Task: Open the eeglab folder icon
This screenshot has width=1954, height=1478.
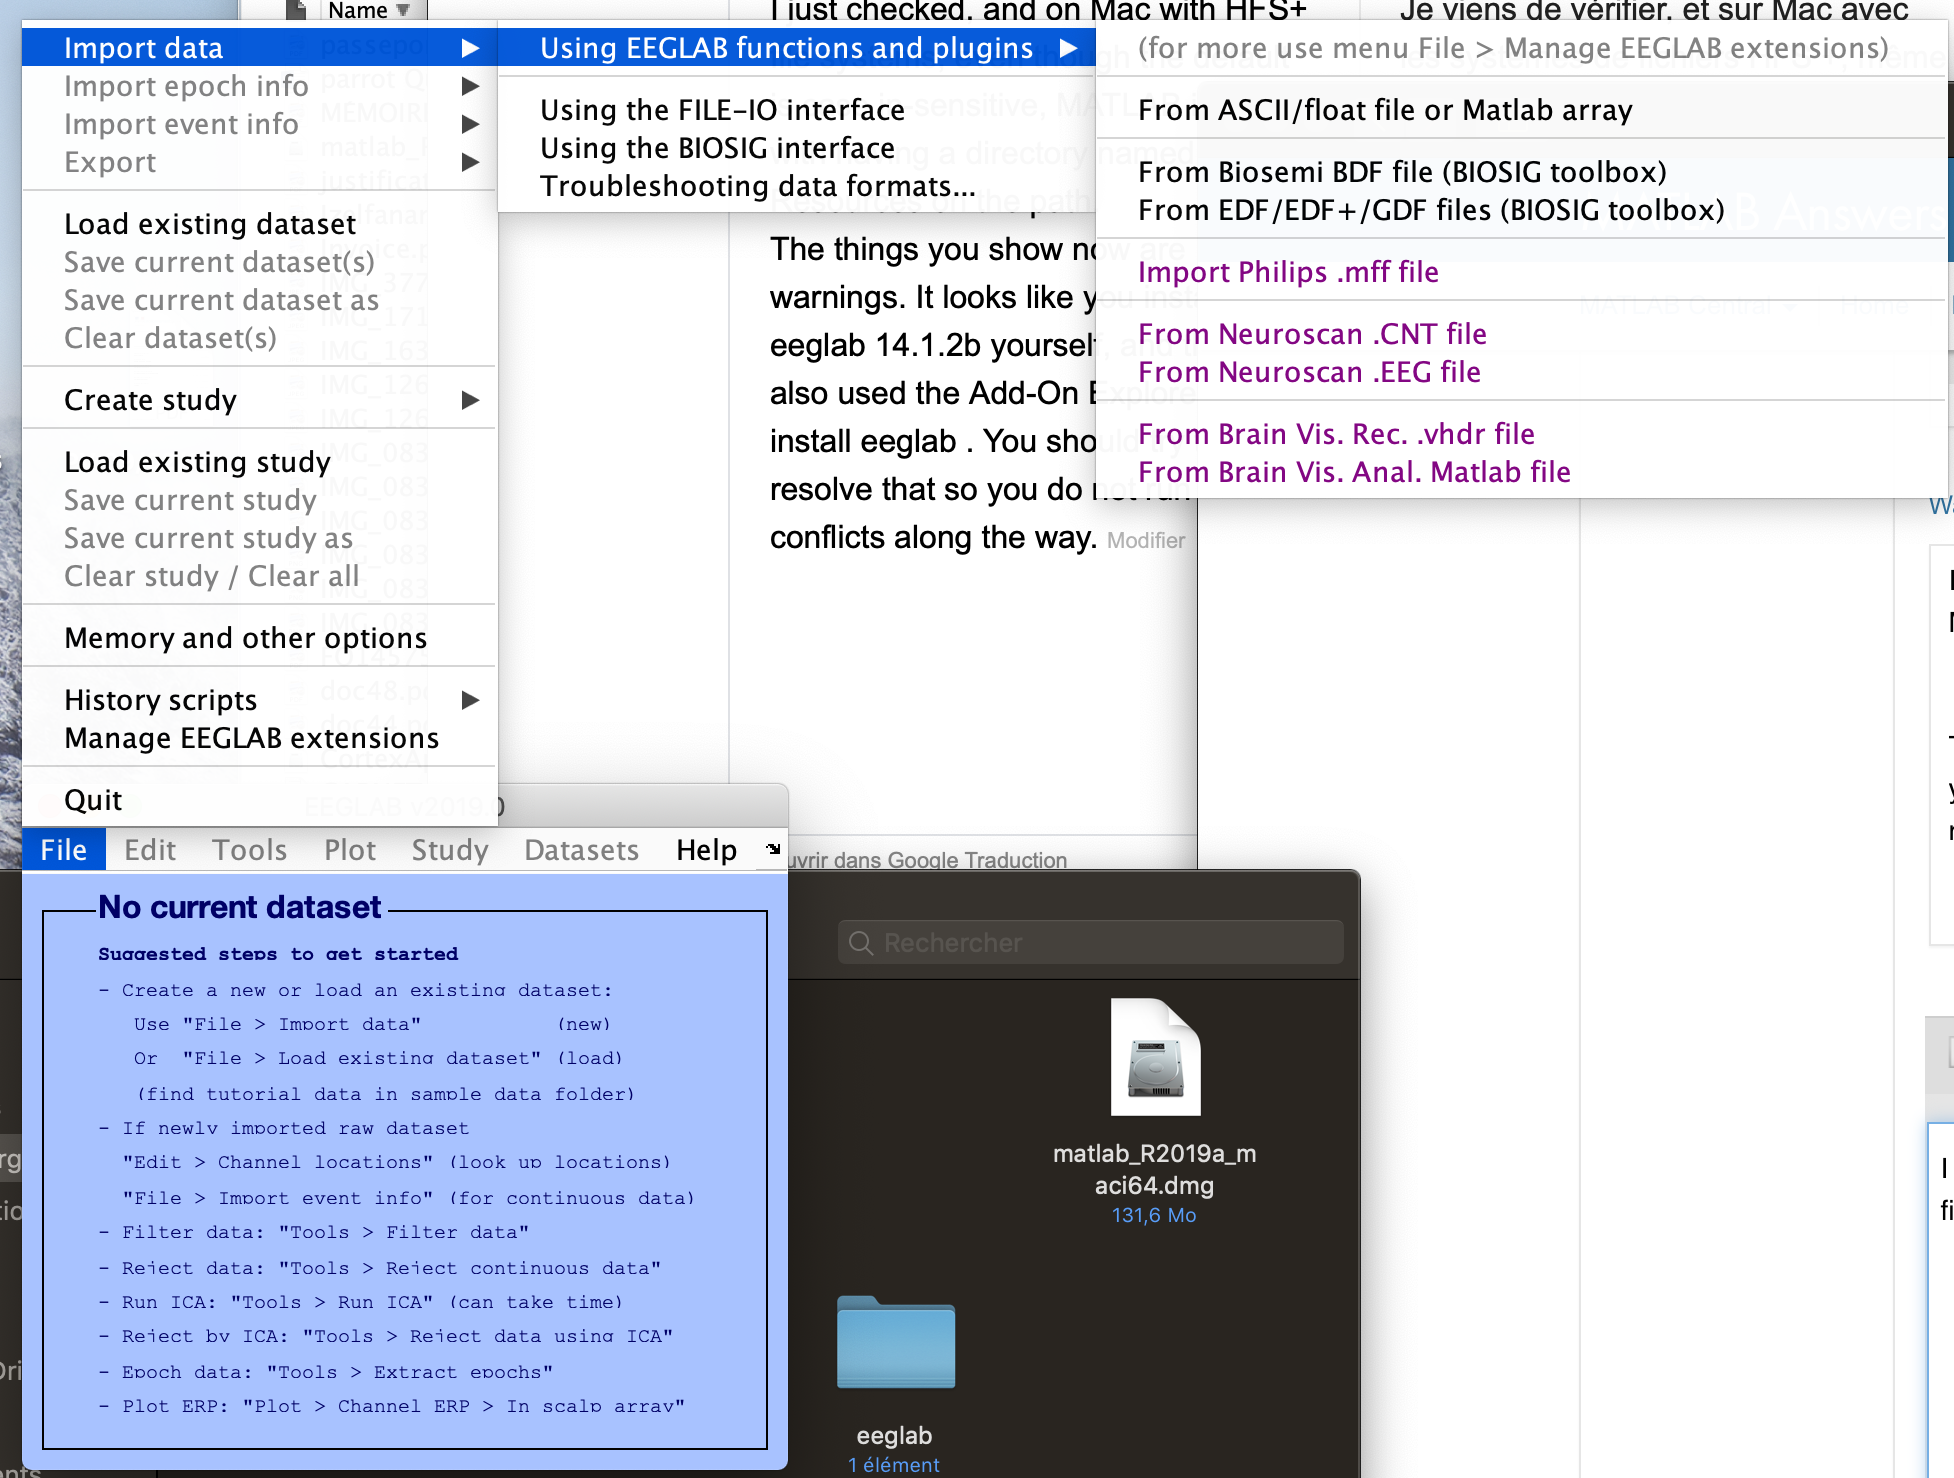Action: click(x=895, y=1342)
